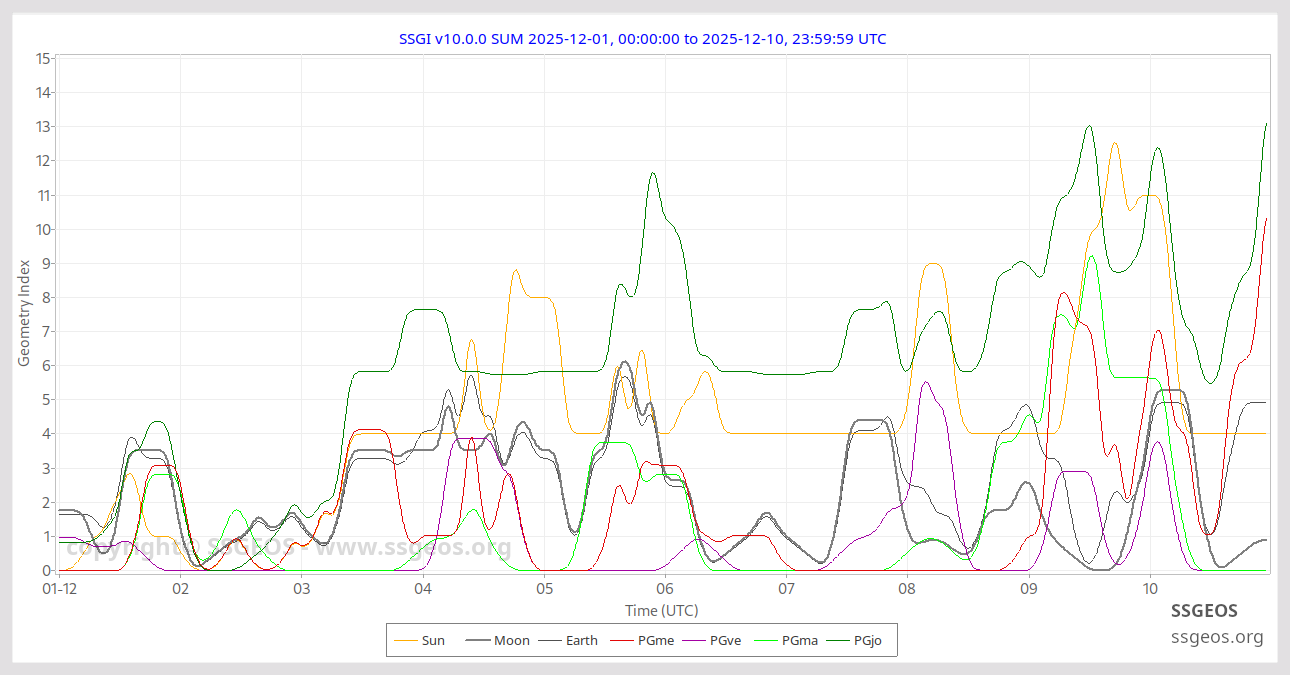Click the 6 label on the y-axis

(46, 366)
